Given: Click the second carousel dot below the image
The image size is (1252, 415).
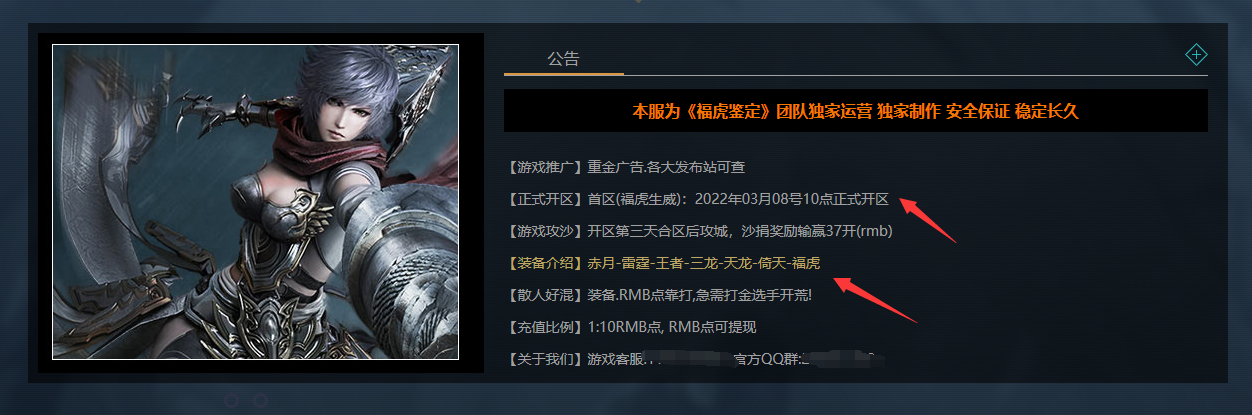Looking at the screenshot, I should (260, 400).
